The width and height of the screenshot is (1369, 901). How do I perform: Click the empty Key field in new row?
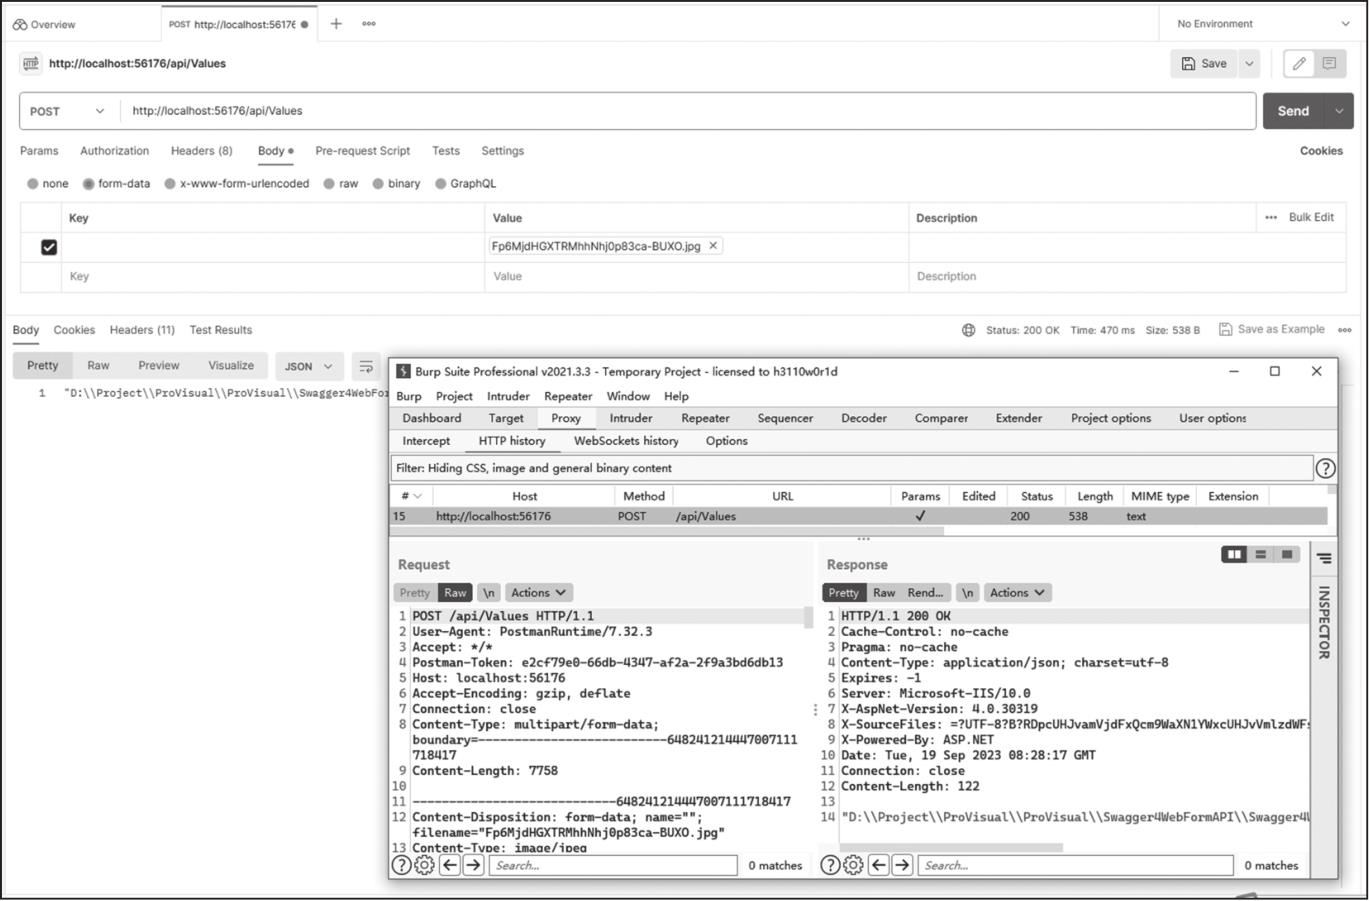click(274, 277)
